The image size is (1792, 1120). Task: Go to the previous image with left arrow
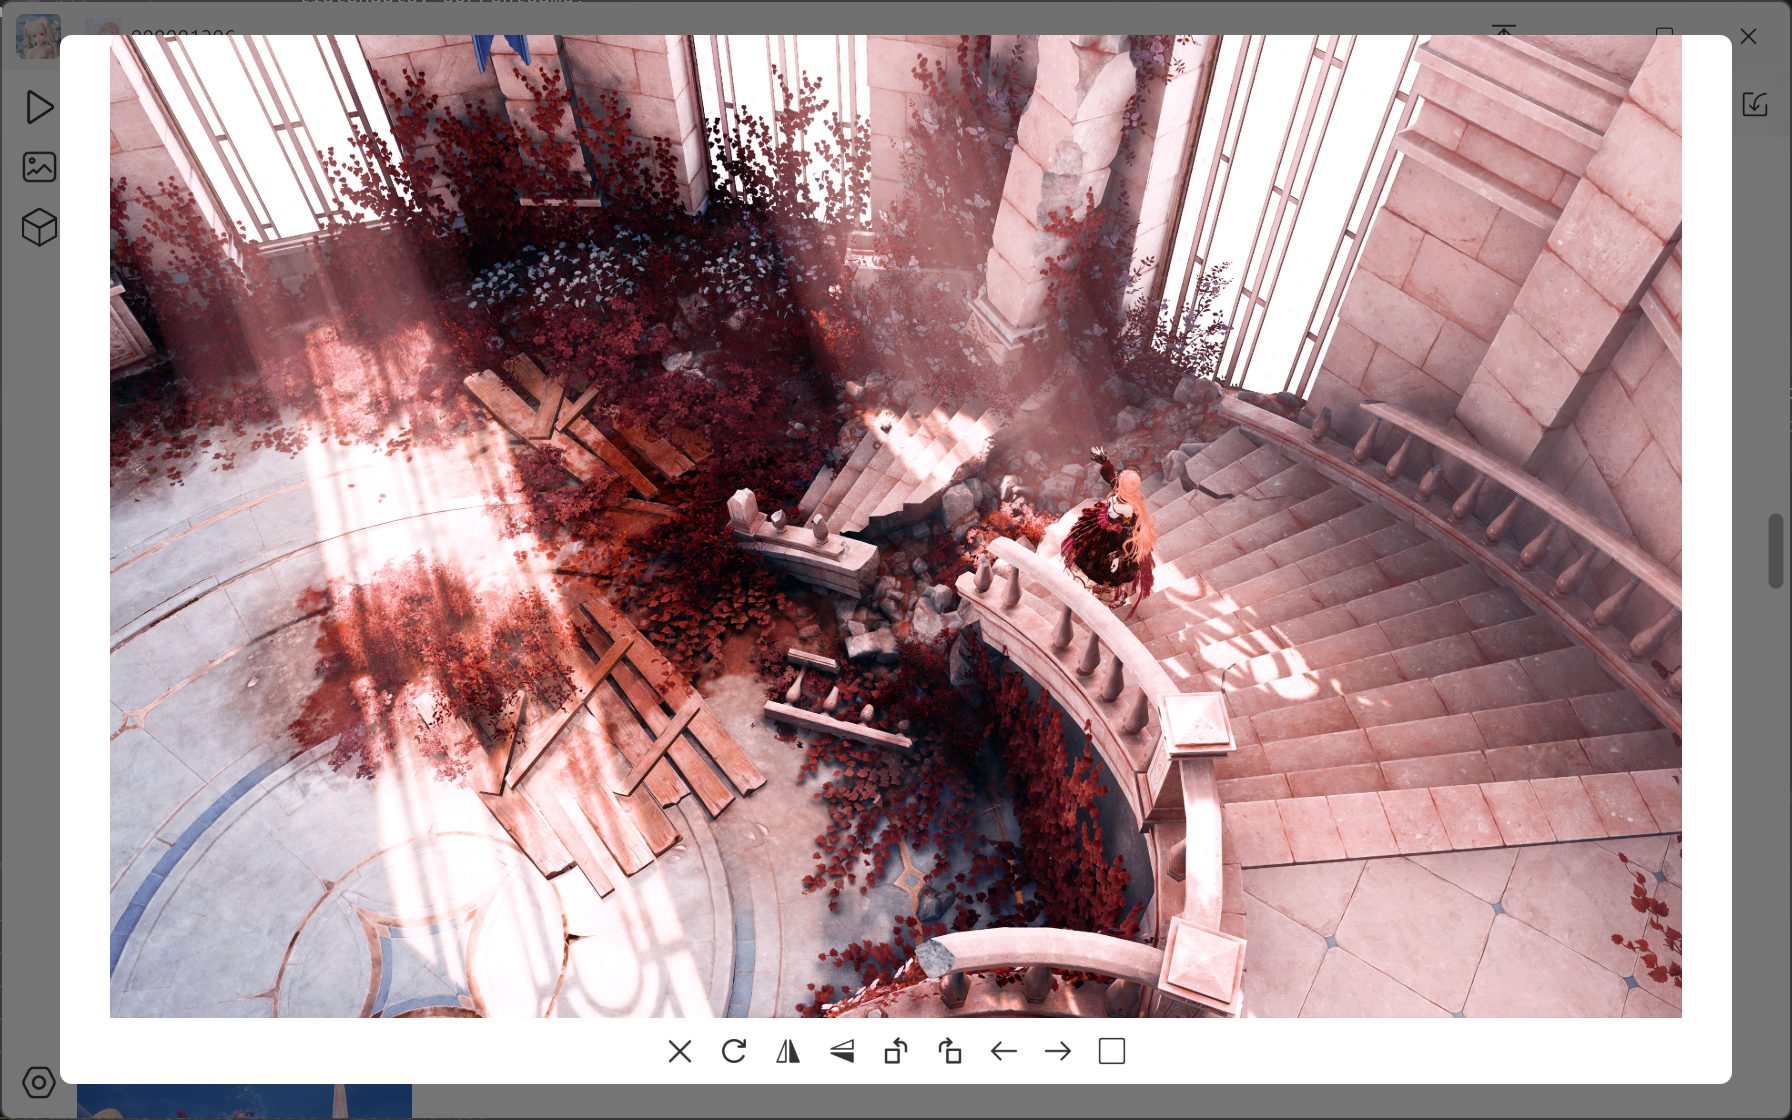(x=1004, y=1051)
